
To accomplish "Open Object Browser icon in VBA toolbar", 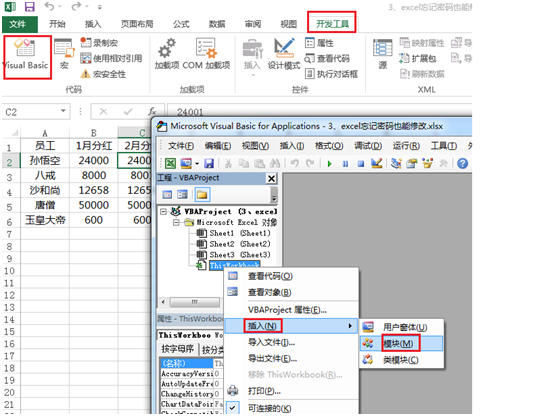I will click(427, 164).
